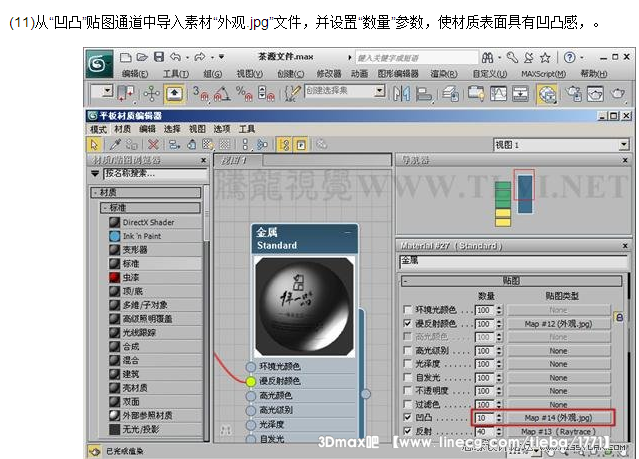Click the New file icon
The image size is (639, 459).
pyautogui.click(x=126, y=57)
